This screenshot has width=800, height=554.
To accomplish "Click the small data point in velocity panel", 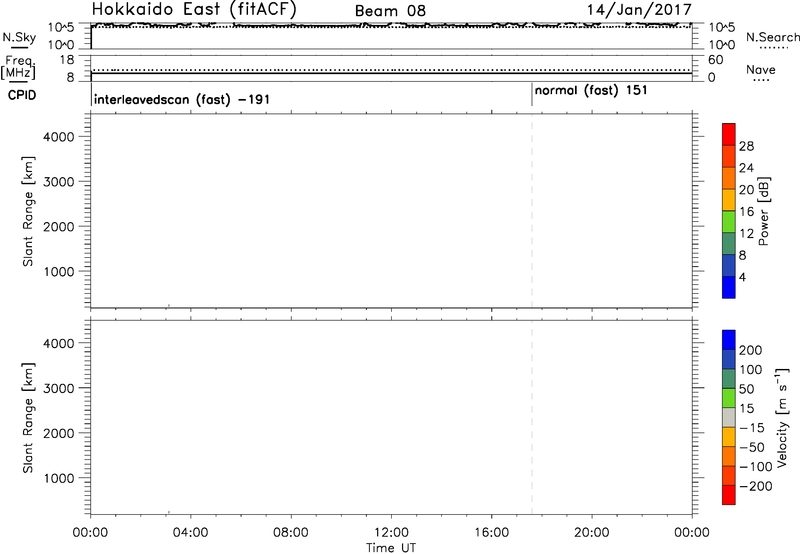I will [168, 512].
